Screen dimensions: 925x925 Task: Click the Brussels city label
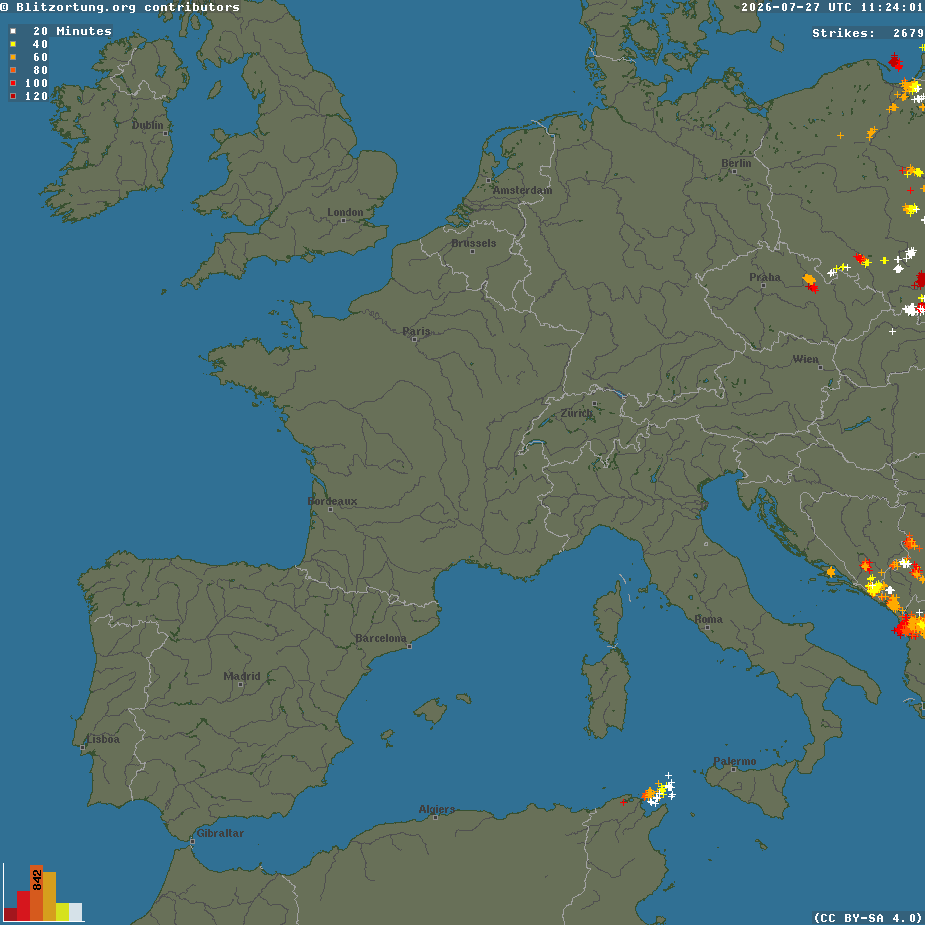click(x=473, y=243)
